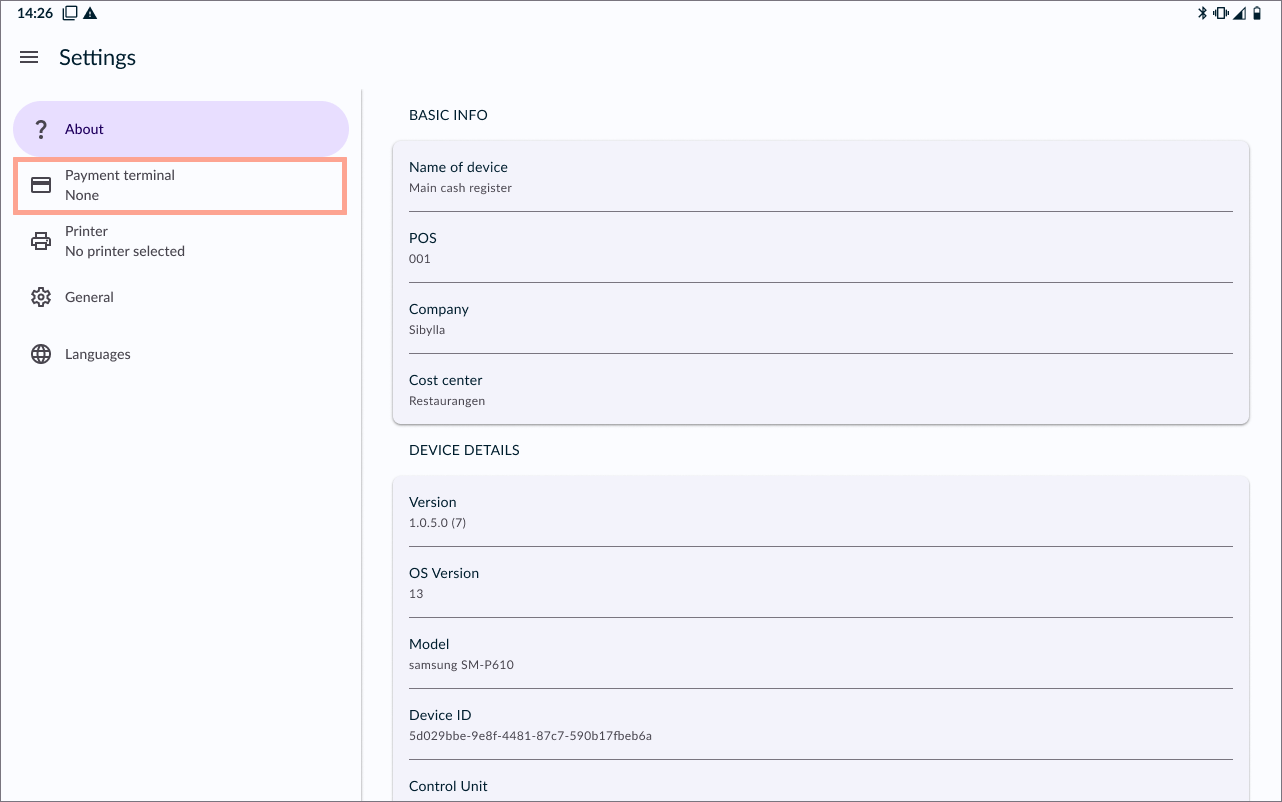
Task: Click the Device ID row
Action: pyautogui.click(x=821, y=724)
